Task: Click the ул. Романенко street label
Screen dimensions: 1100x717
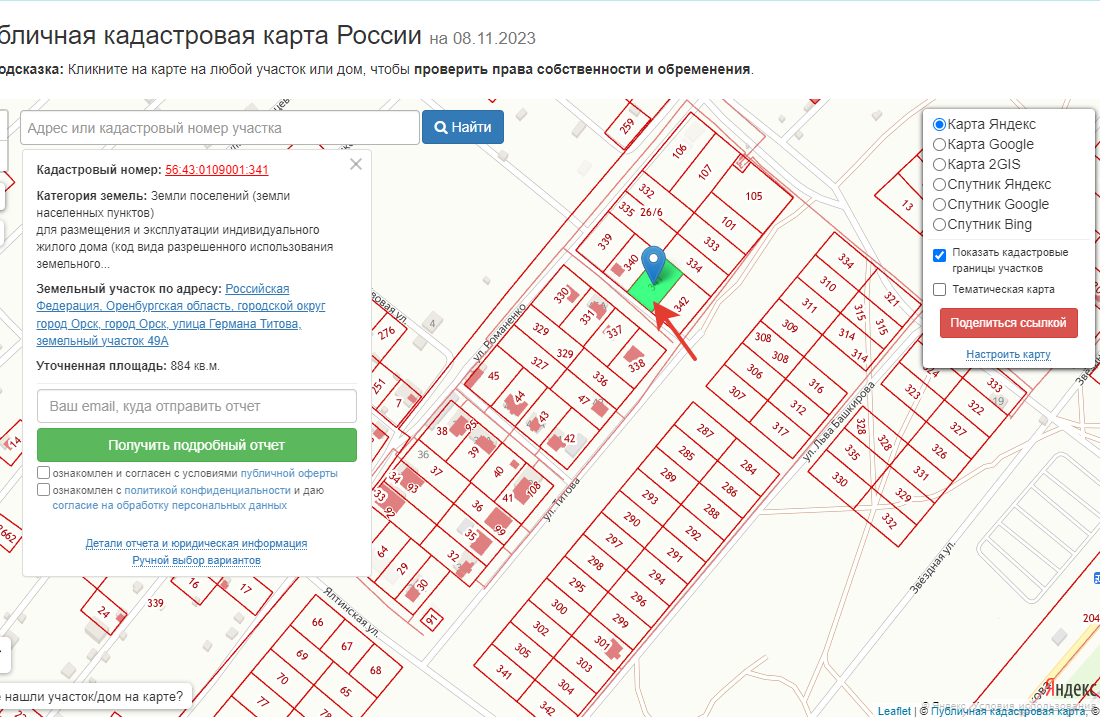Action: (499, 332)
